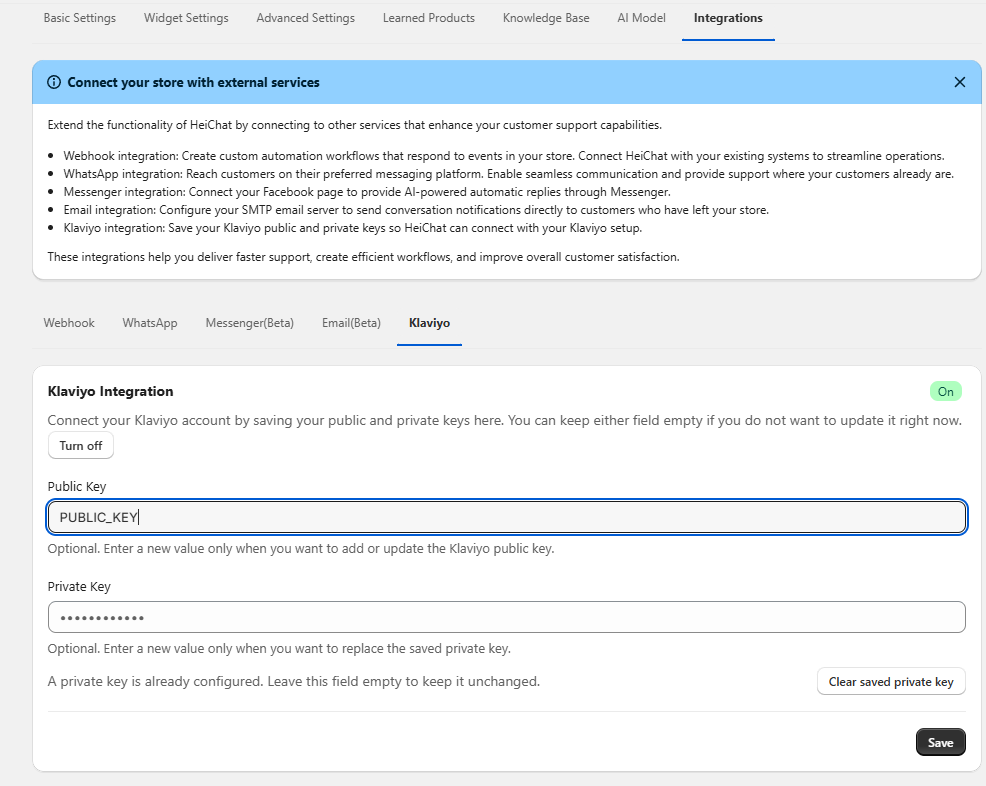Dismiss the external services info banner
986x786 pixels.
tap(959, 82)
